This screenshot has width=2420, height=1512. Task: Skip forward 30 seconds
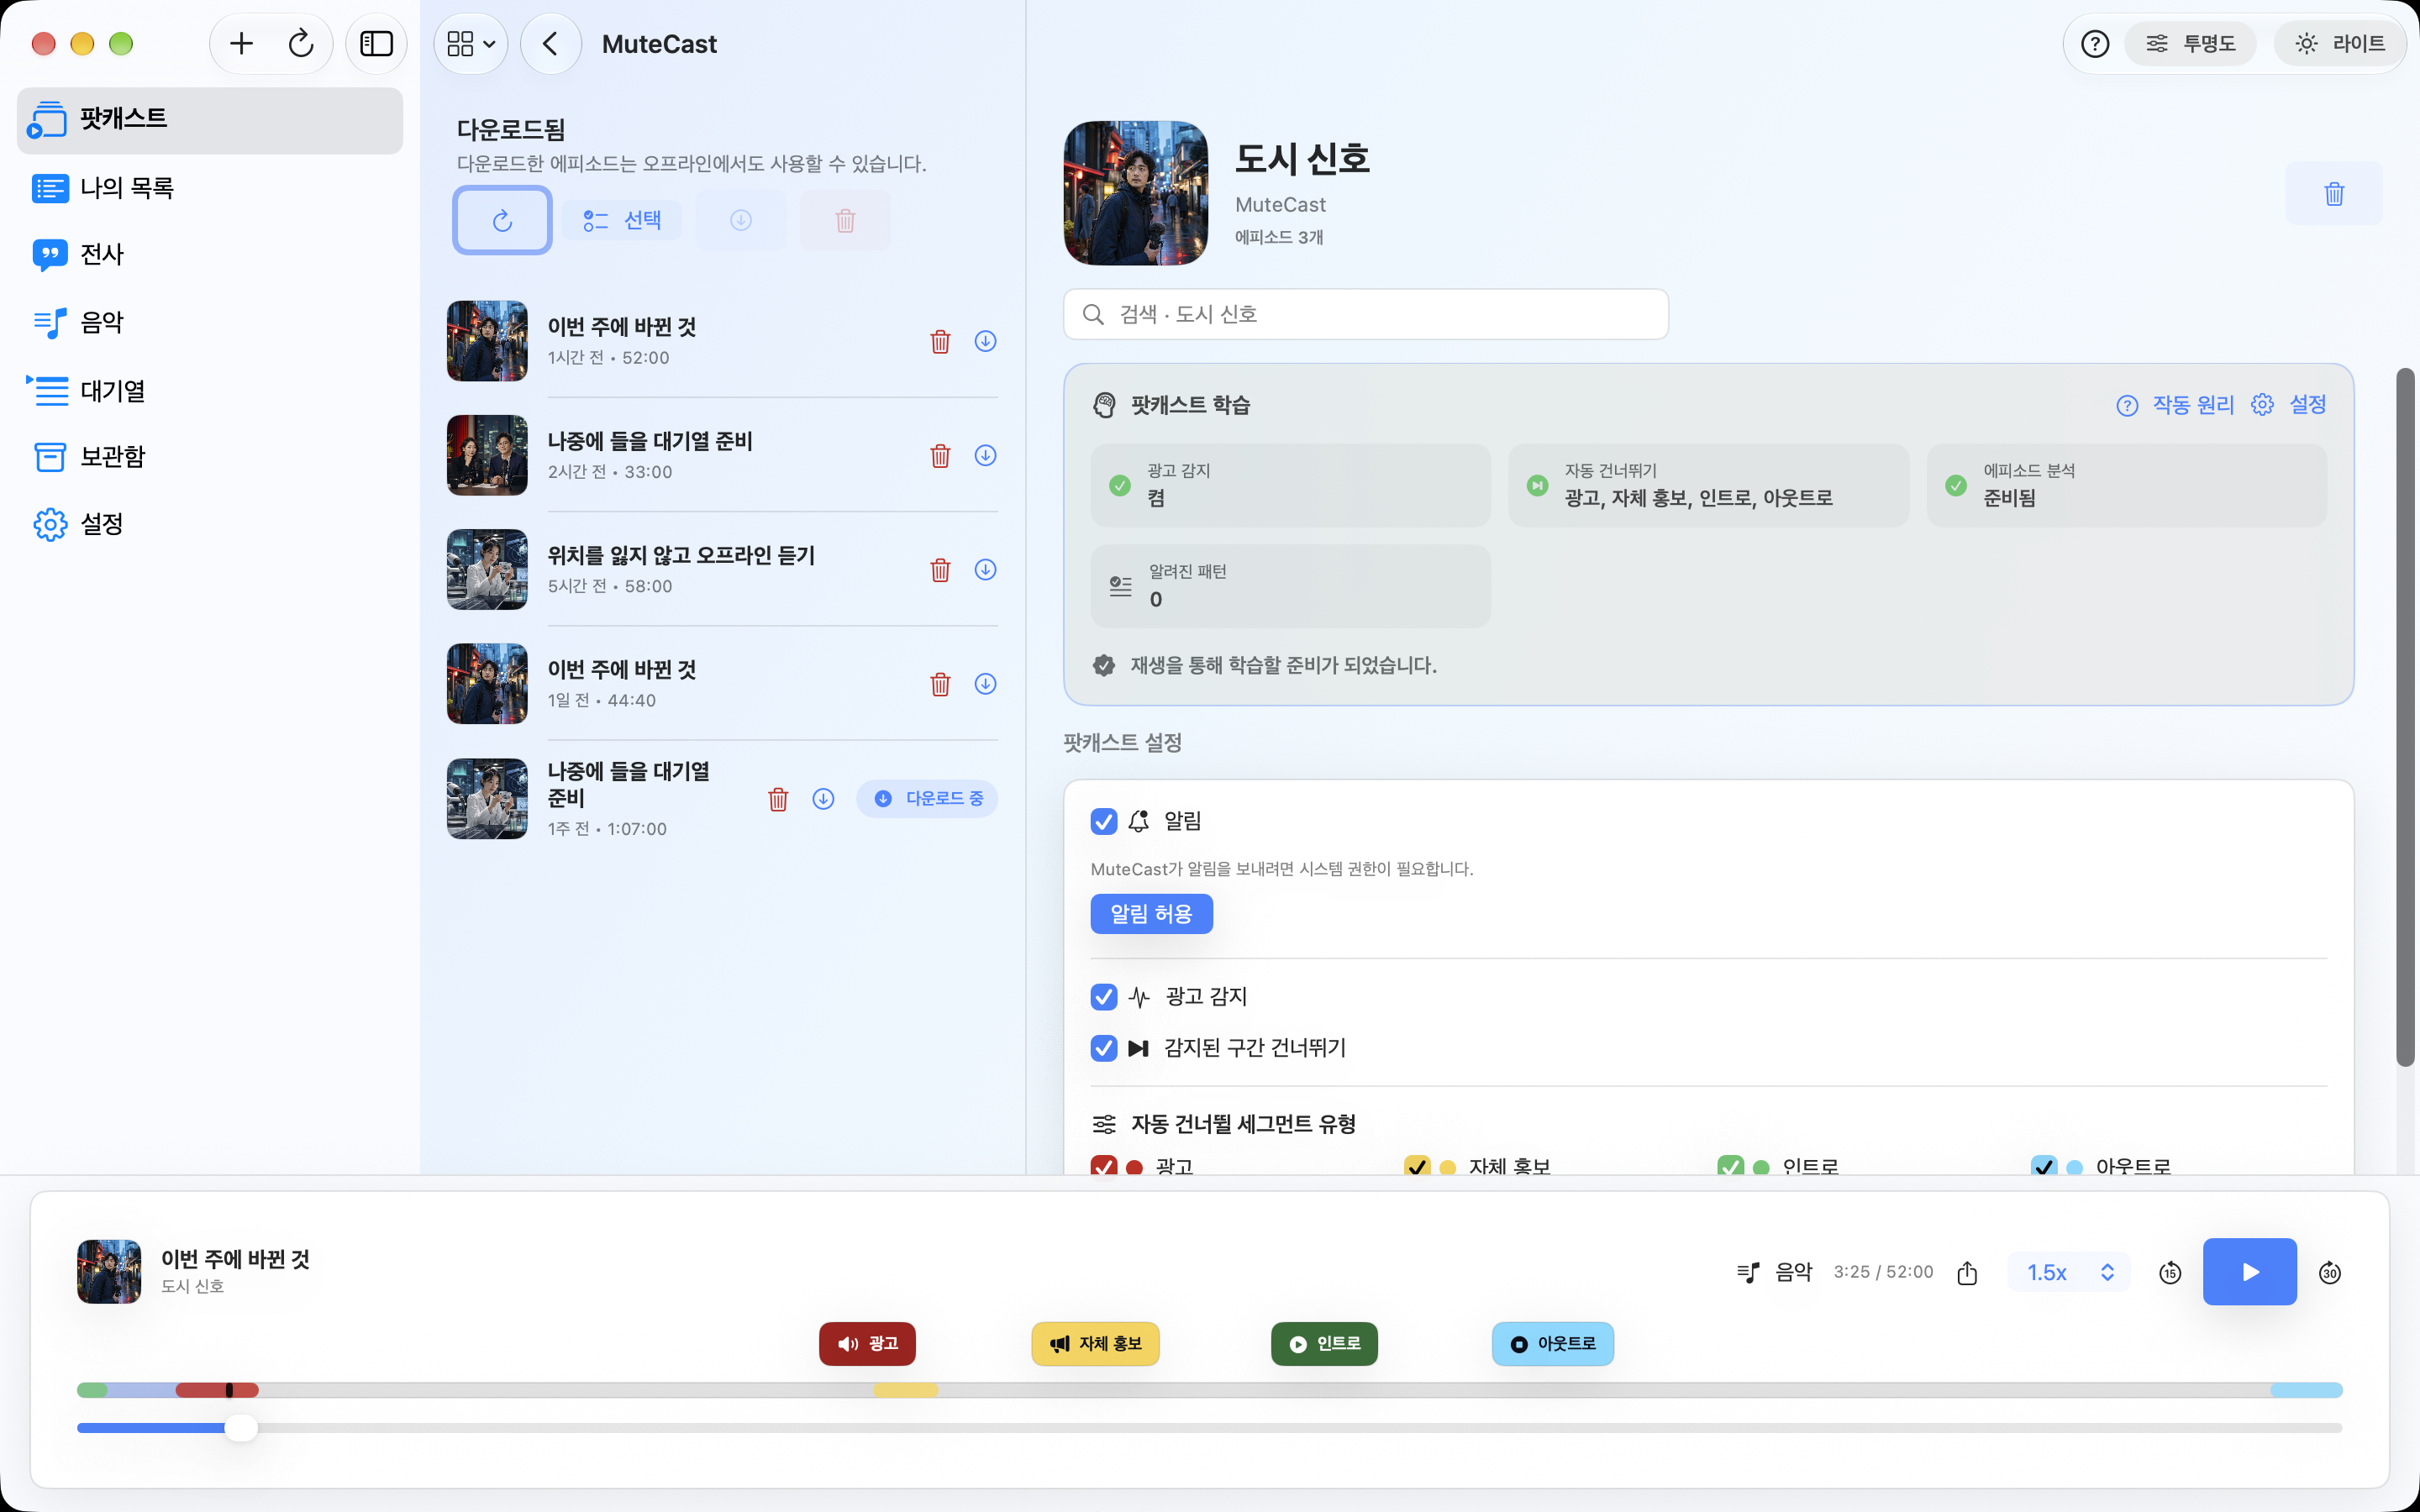tap(2329, 1272)
